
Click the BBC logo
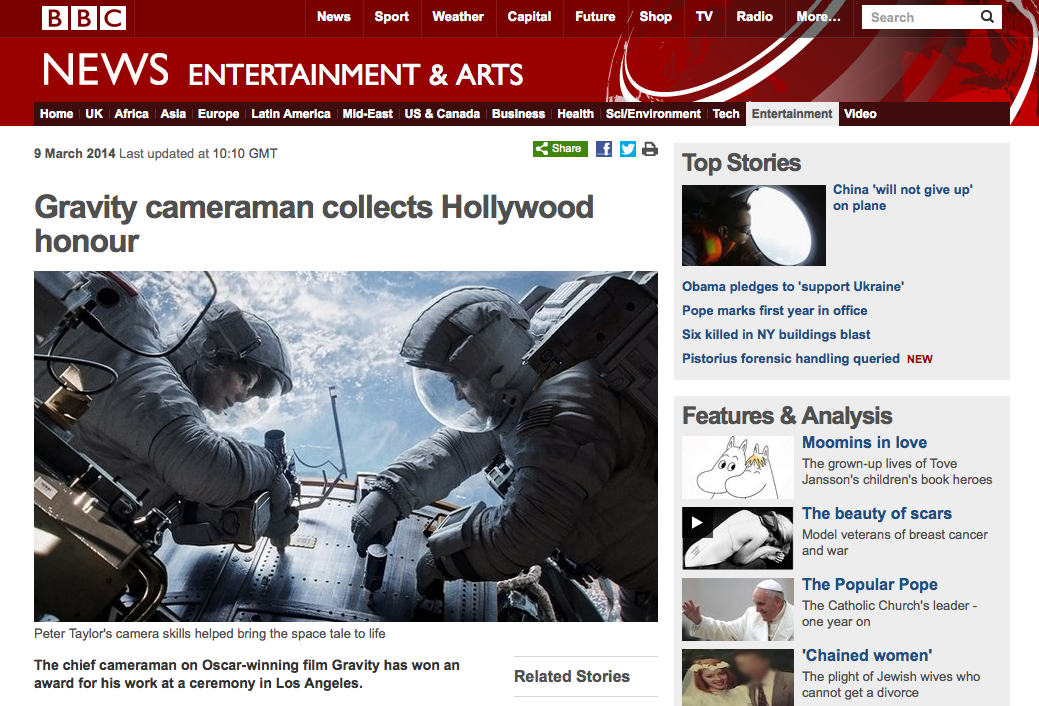coord(83,18)
